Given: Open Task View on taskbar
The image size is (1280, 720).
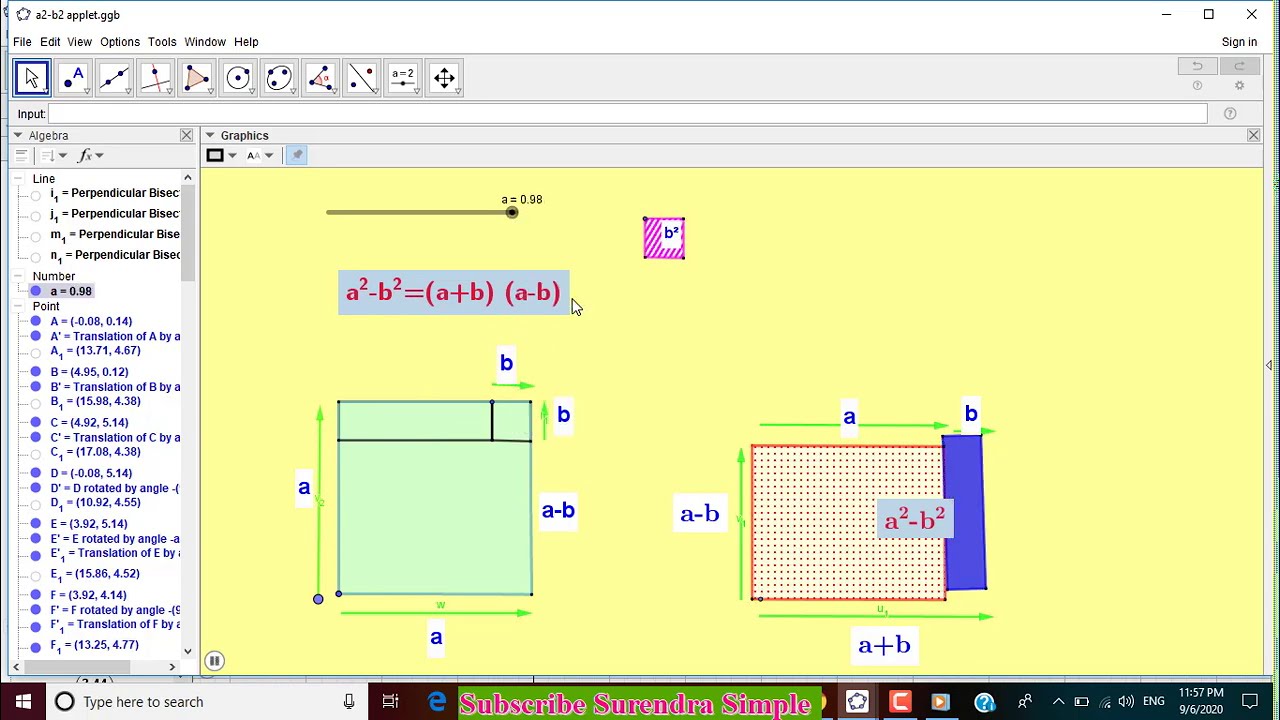Looking at the screenshot, I should coord(391,702).
